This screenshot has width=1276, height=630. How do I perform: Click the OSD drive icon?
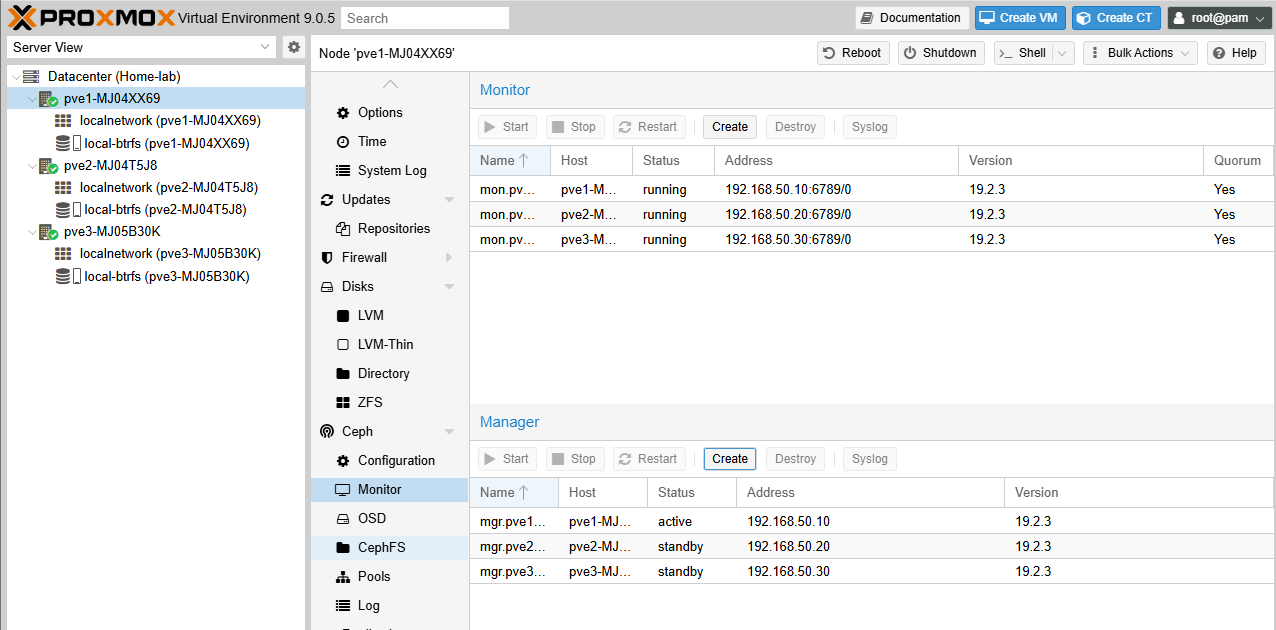tap(343, 519)
